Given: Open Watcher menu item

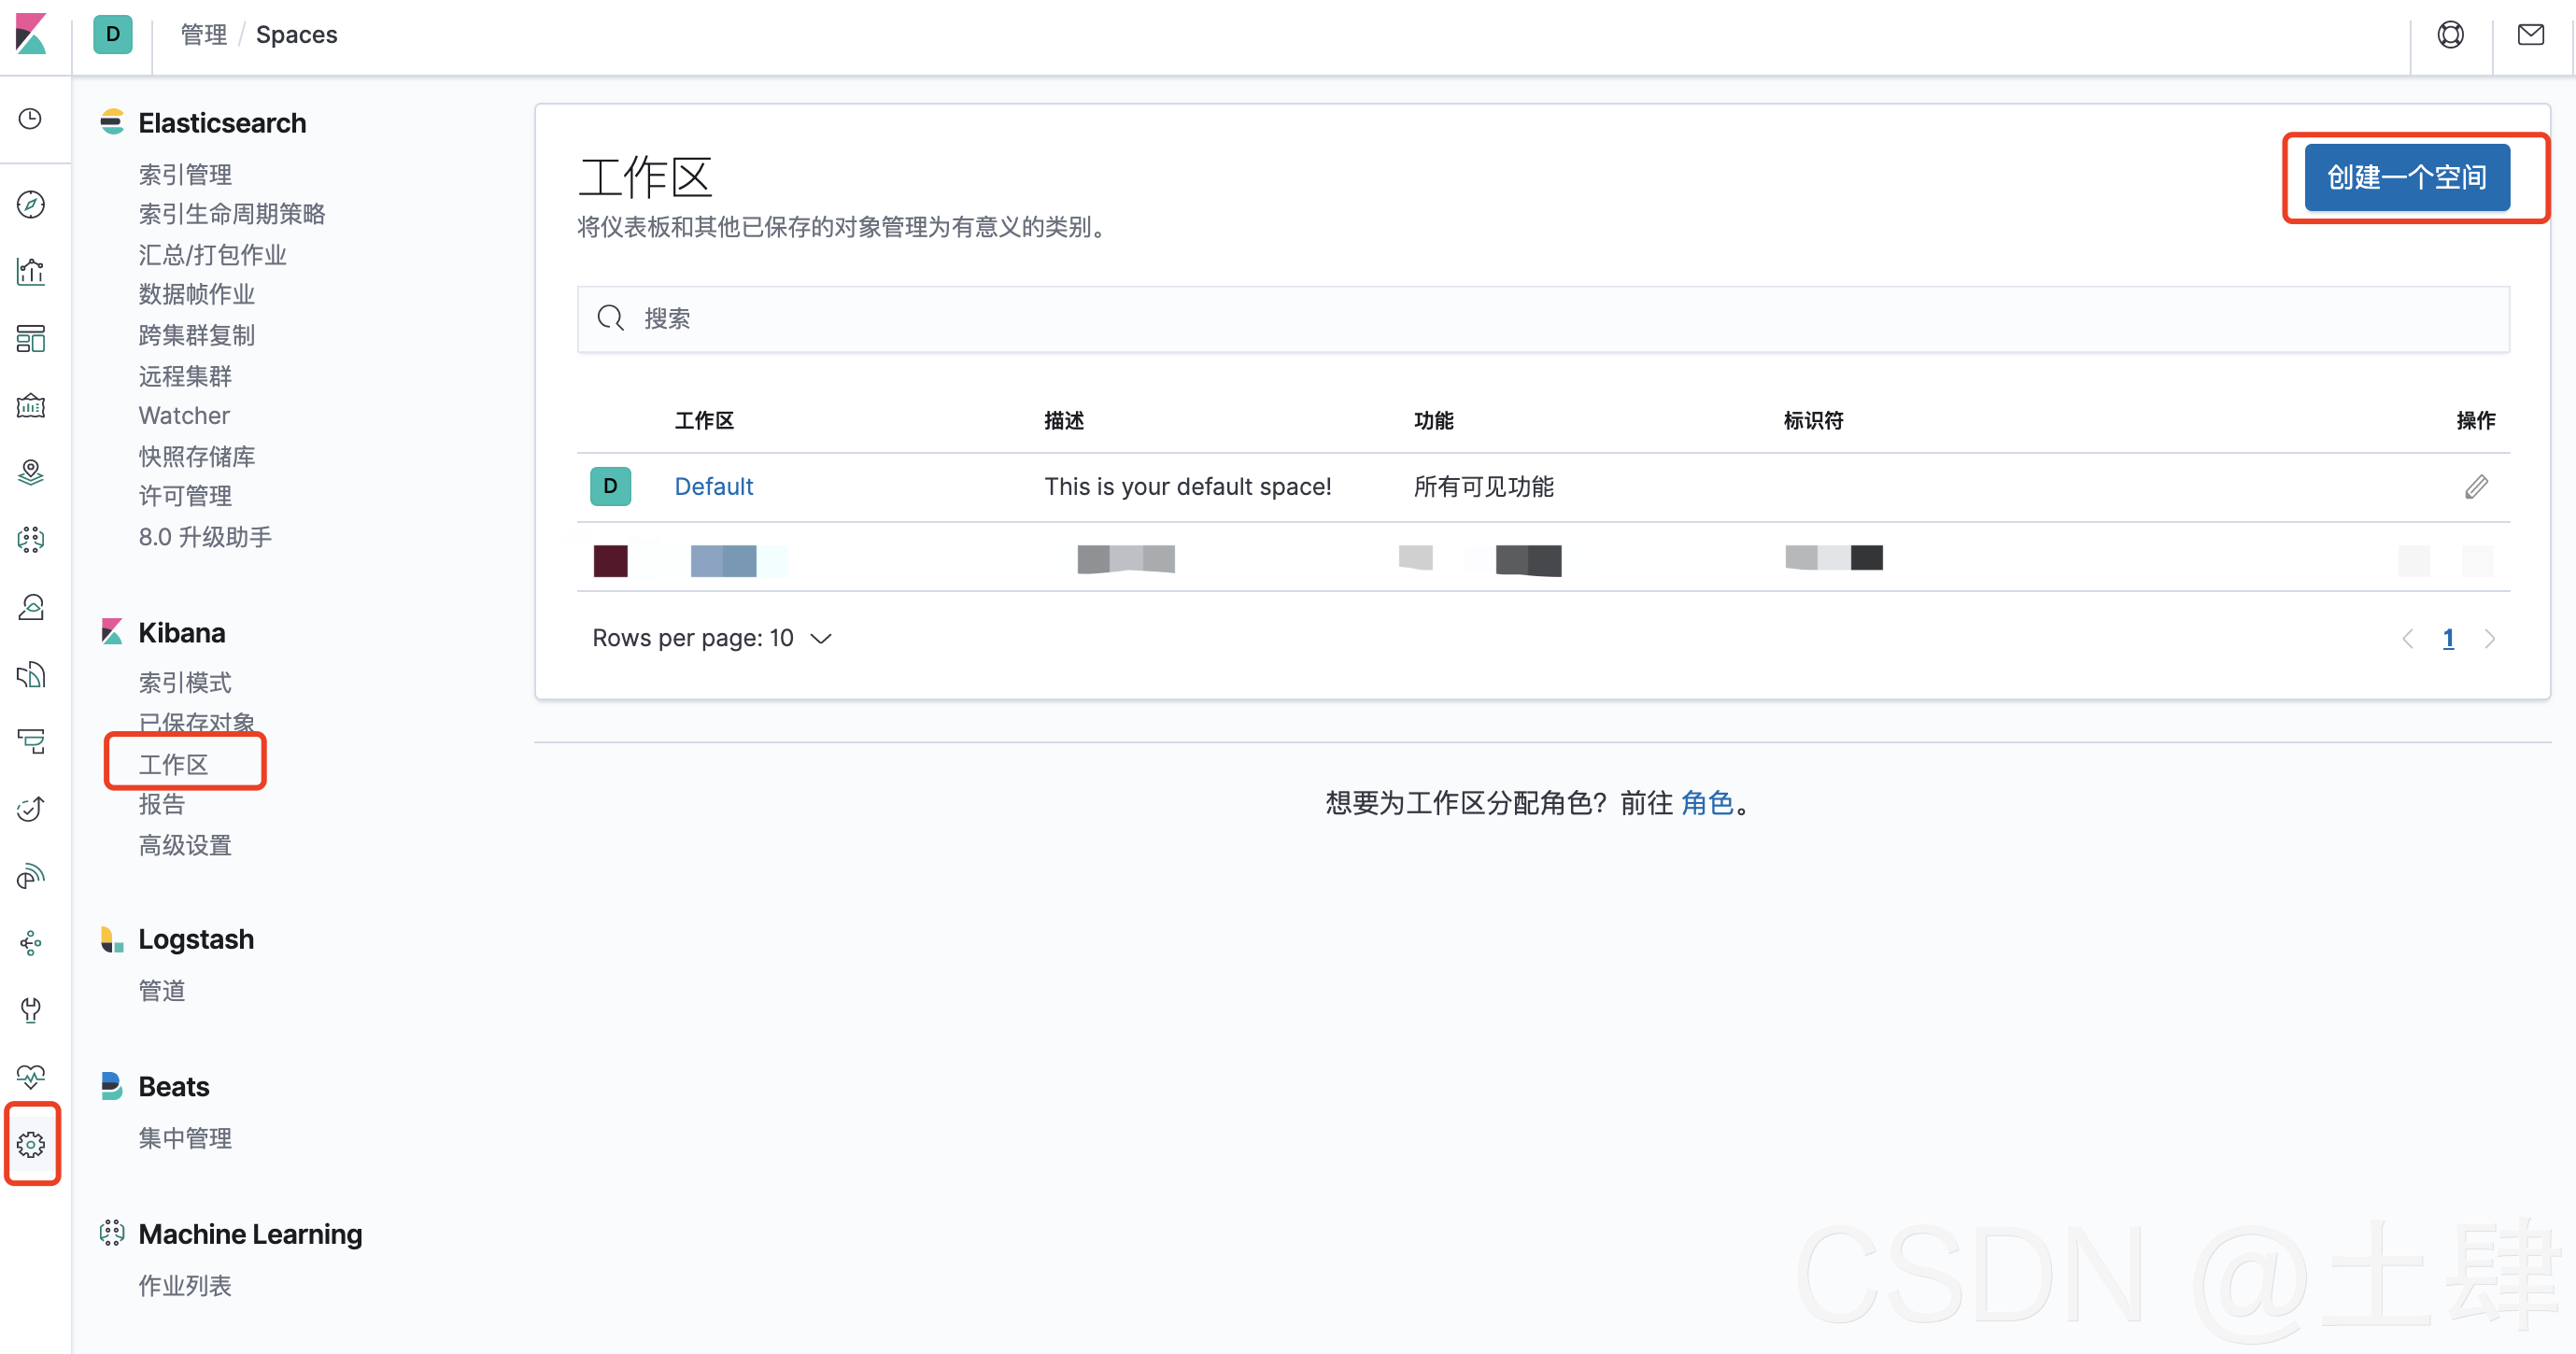Looking at the screenshot, I should pos(184,415).
